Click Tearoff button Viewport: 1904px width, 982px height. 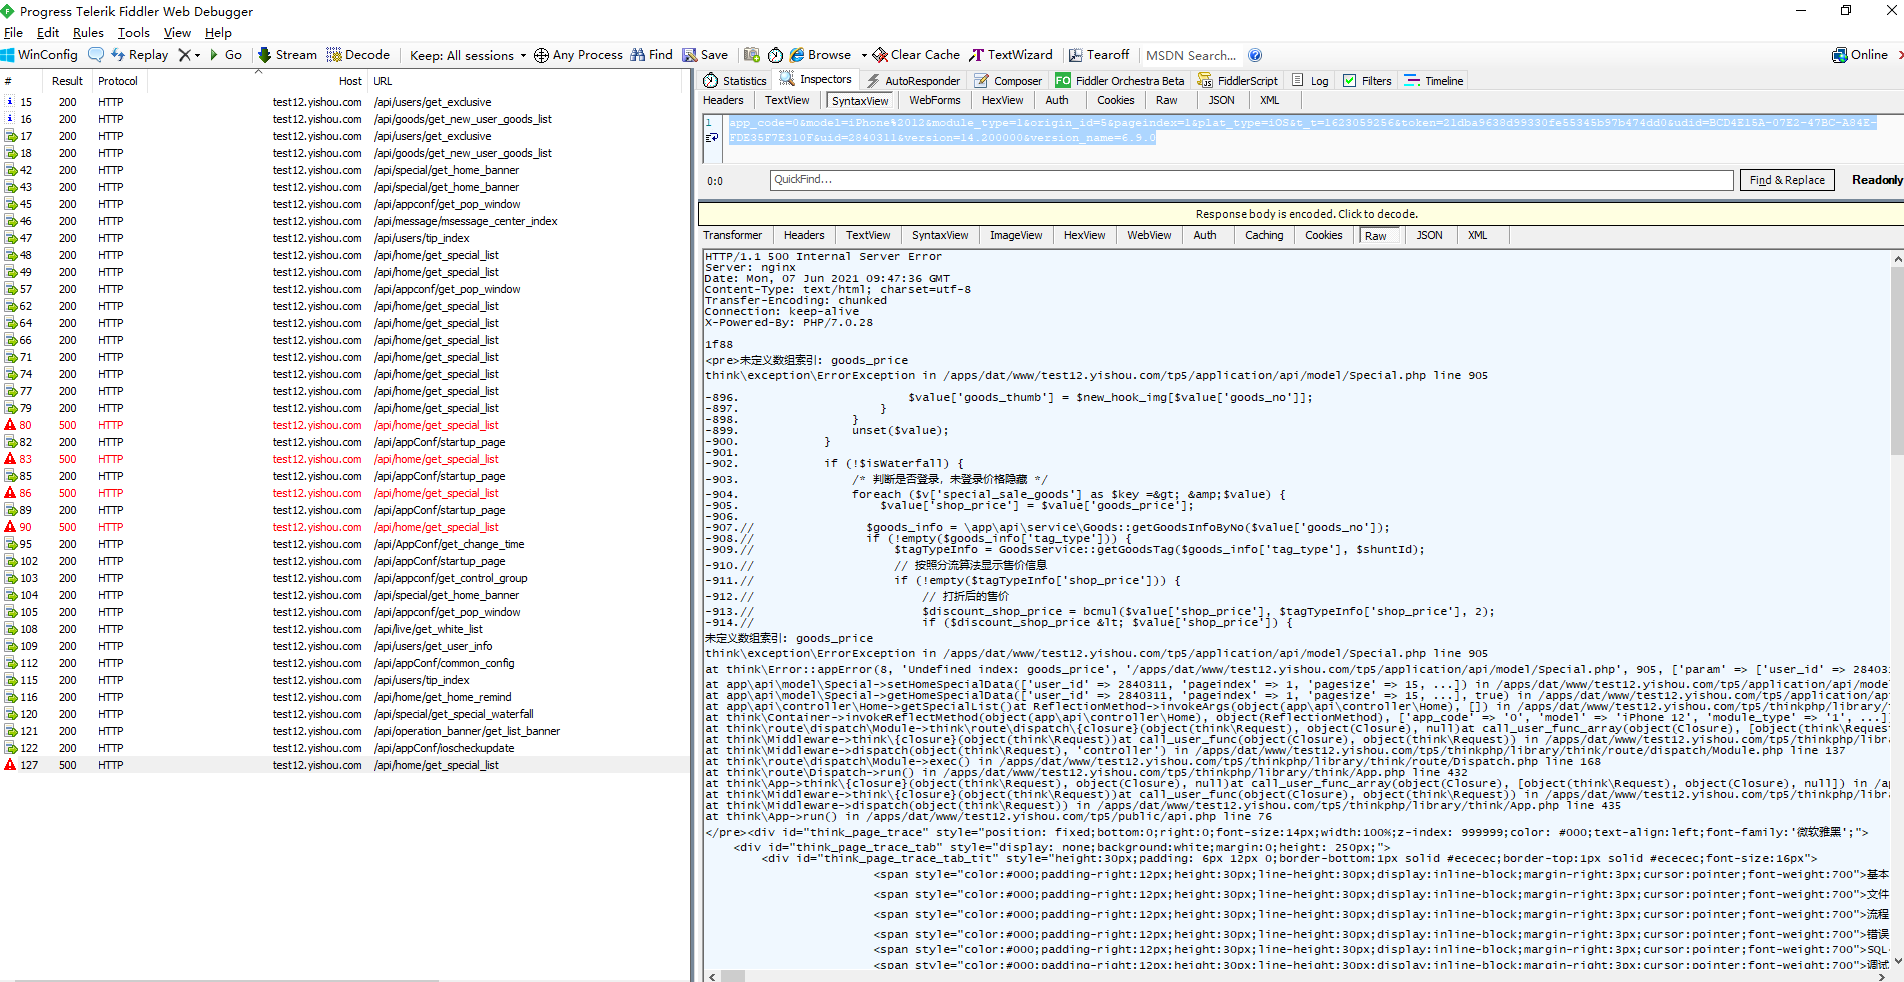(x=1098, y=55)
